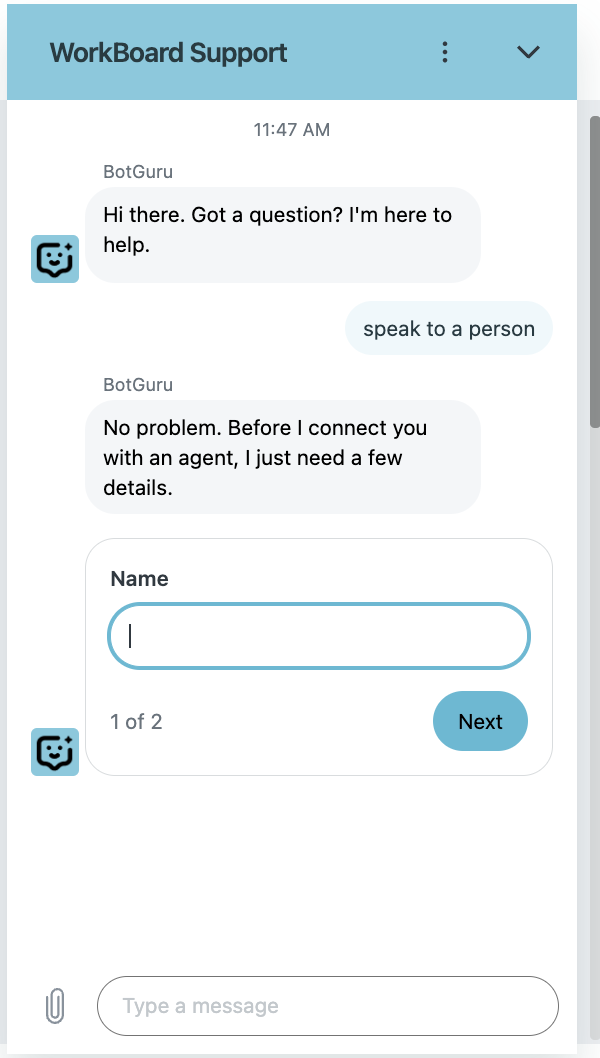The width and height of the screenshot is (600, 1058).
Task: Collapse the chat with the header chevron
Action: tap(528, 53)
